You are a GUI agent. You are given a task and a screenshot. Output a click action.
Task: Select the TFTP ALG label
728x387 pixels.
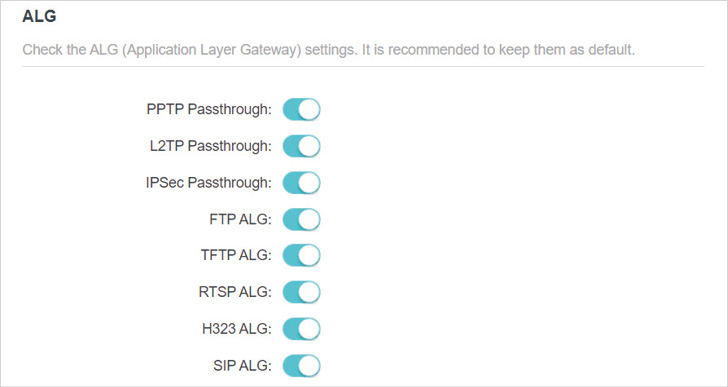[236, 256]
